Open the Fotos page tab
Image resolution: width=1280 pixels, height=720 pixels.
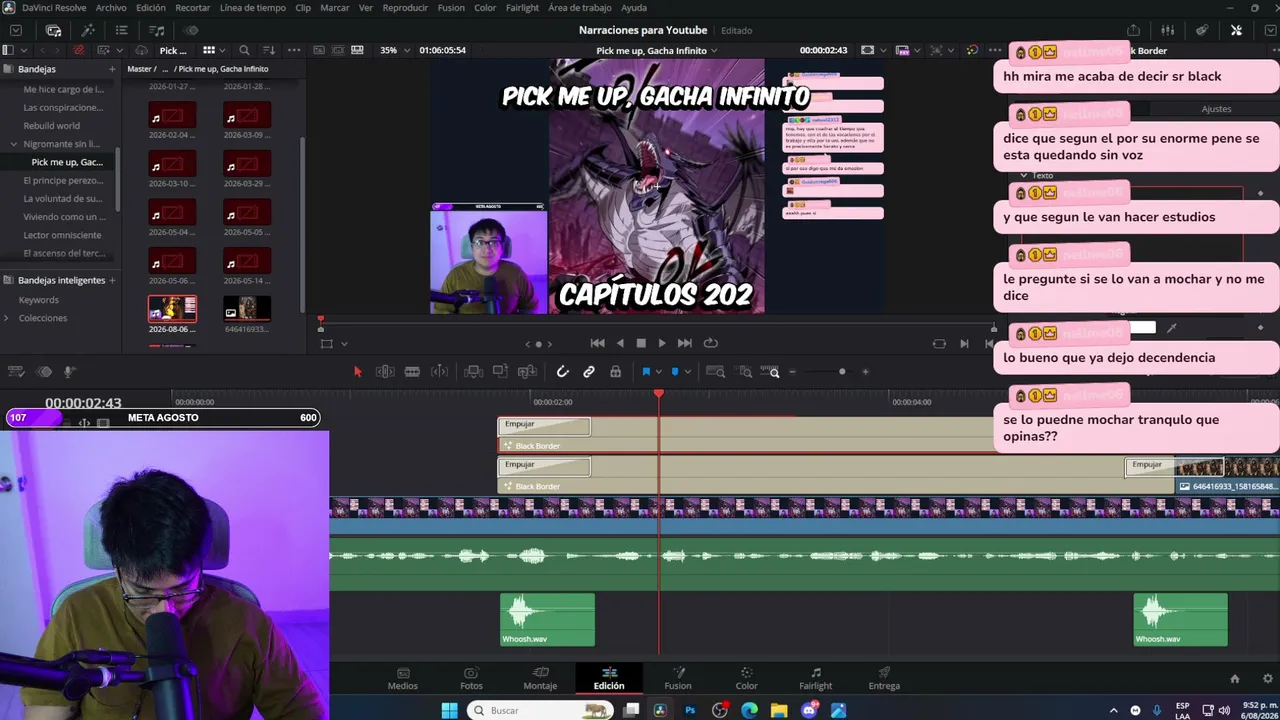pyautogui.click(x=471, y=679)
